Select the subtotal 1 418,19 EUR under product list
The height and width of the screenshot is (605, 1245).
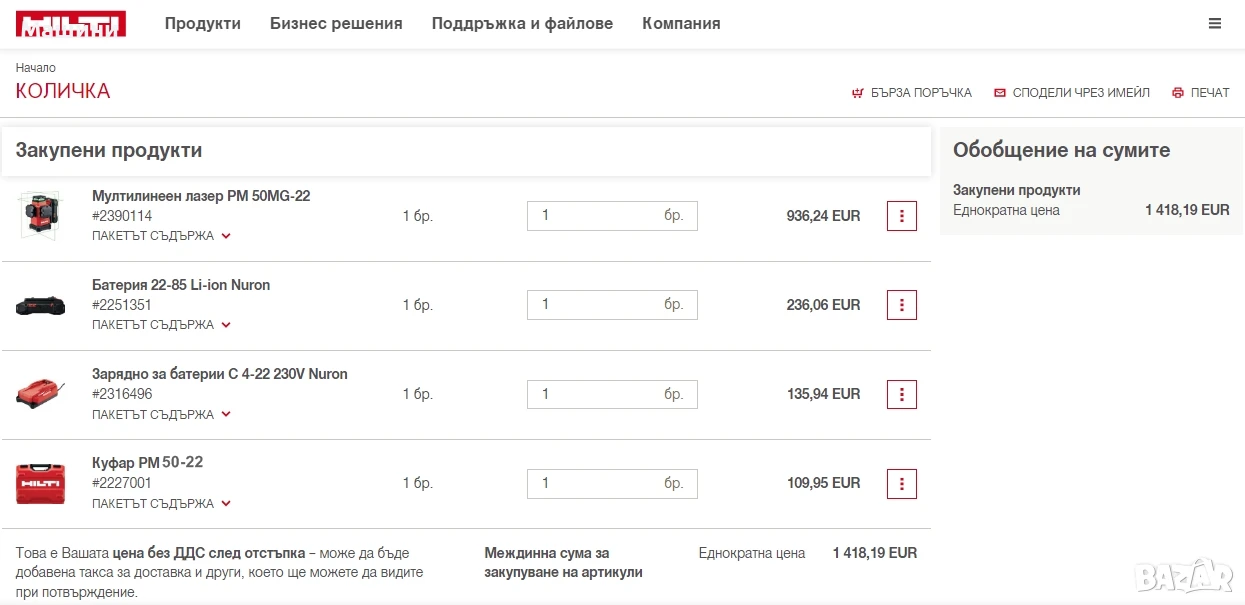[x=875, y=553]
